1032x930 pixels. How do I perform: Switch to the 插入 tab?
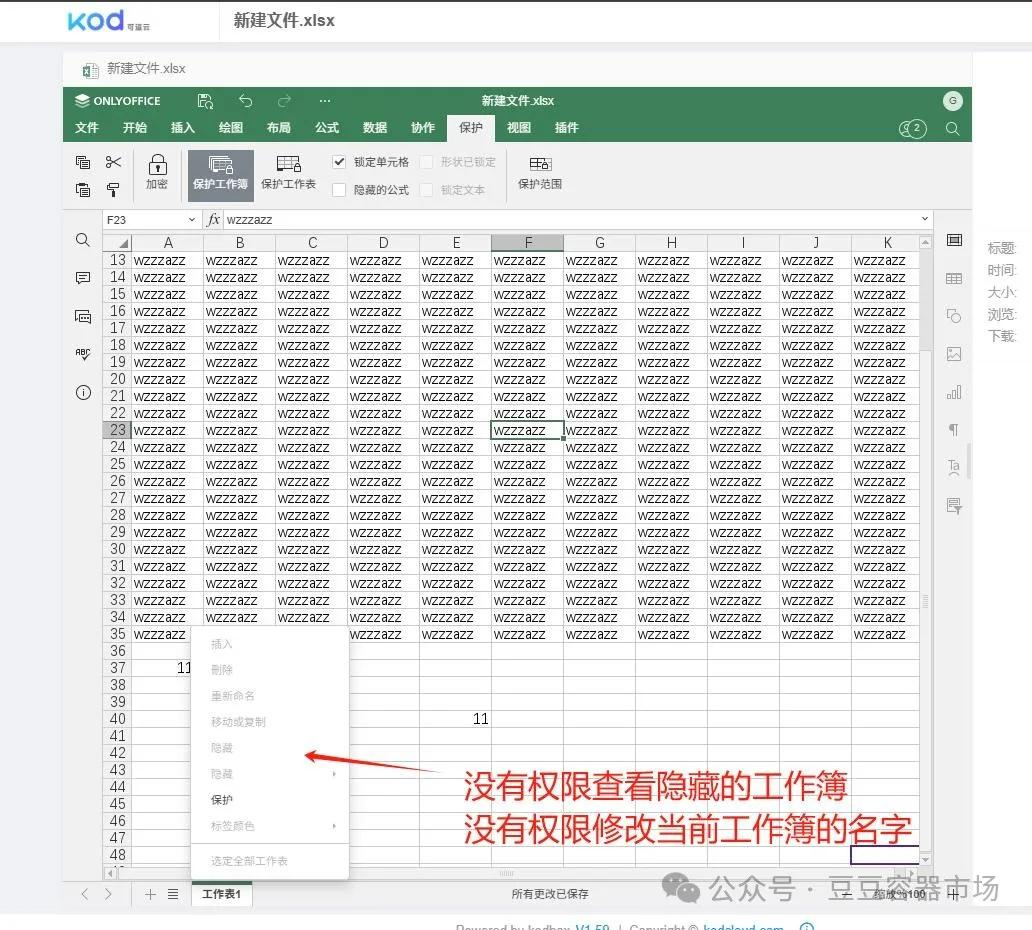[x=183, y=128]
